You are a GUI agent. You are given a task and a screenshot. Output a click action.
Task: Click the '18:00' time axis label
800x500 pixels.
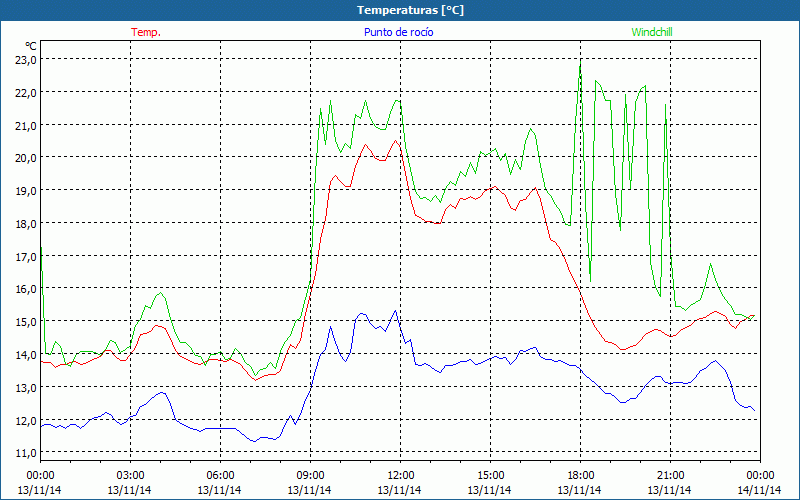pyautogui.click(x=580, y=476)
